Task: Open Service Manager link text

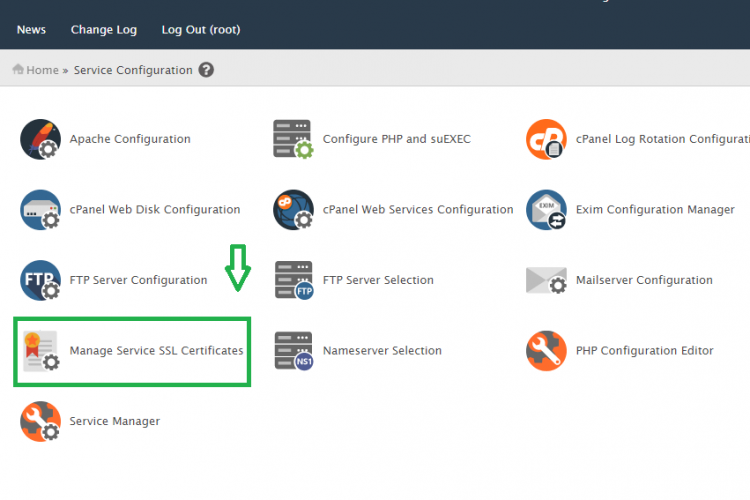Action: (115, 421)
